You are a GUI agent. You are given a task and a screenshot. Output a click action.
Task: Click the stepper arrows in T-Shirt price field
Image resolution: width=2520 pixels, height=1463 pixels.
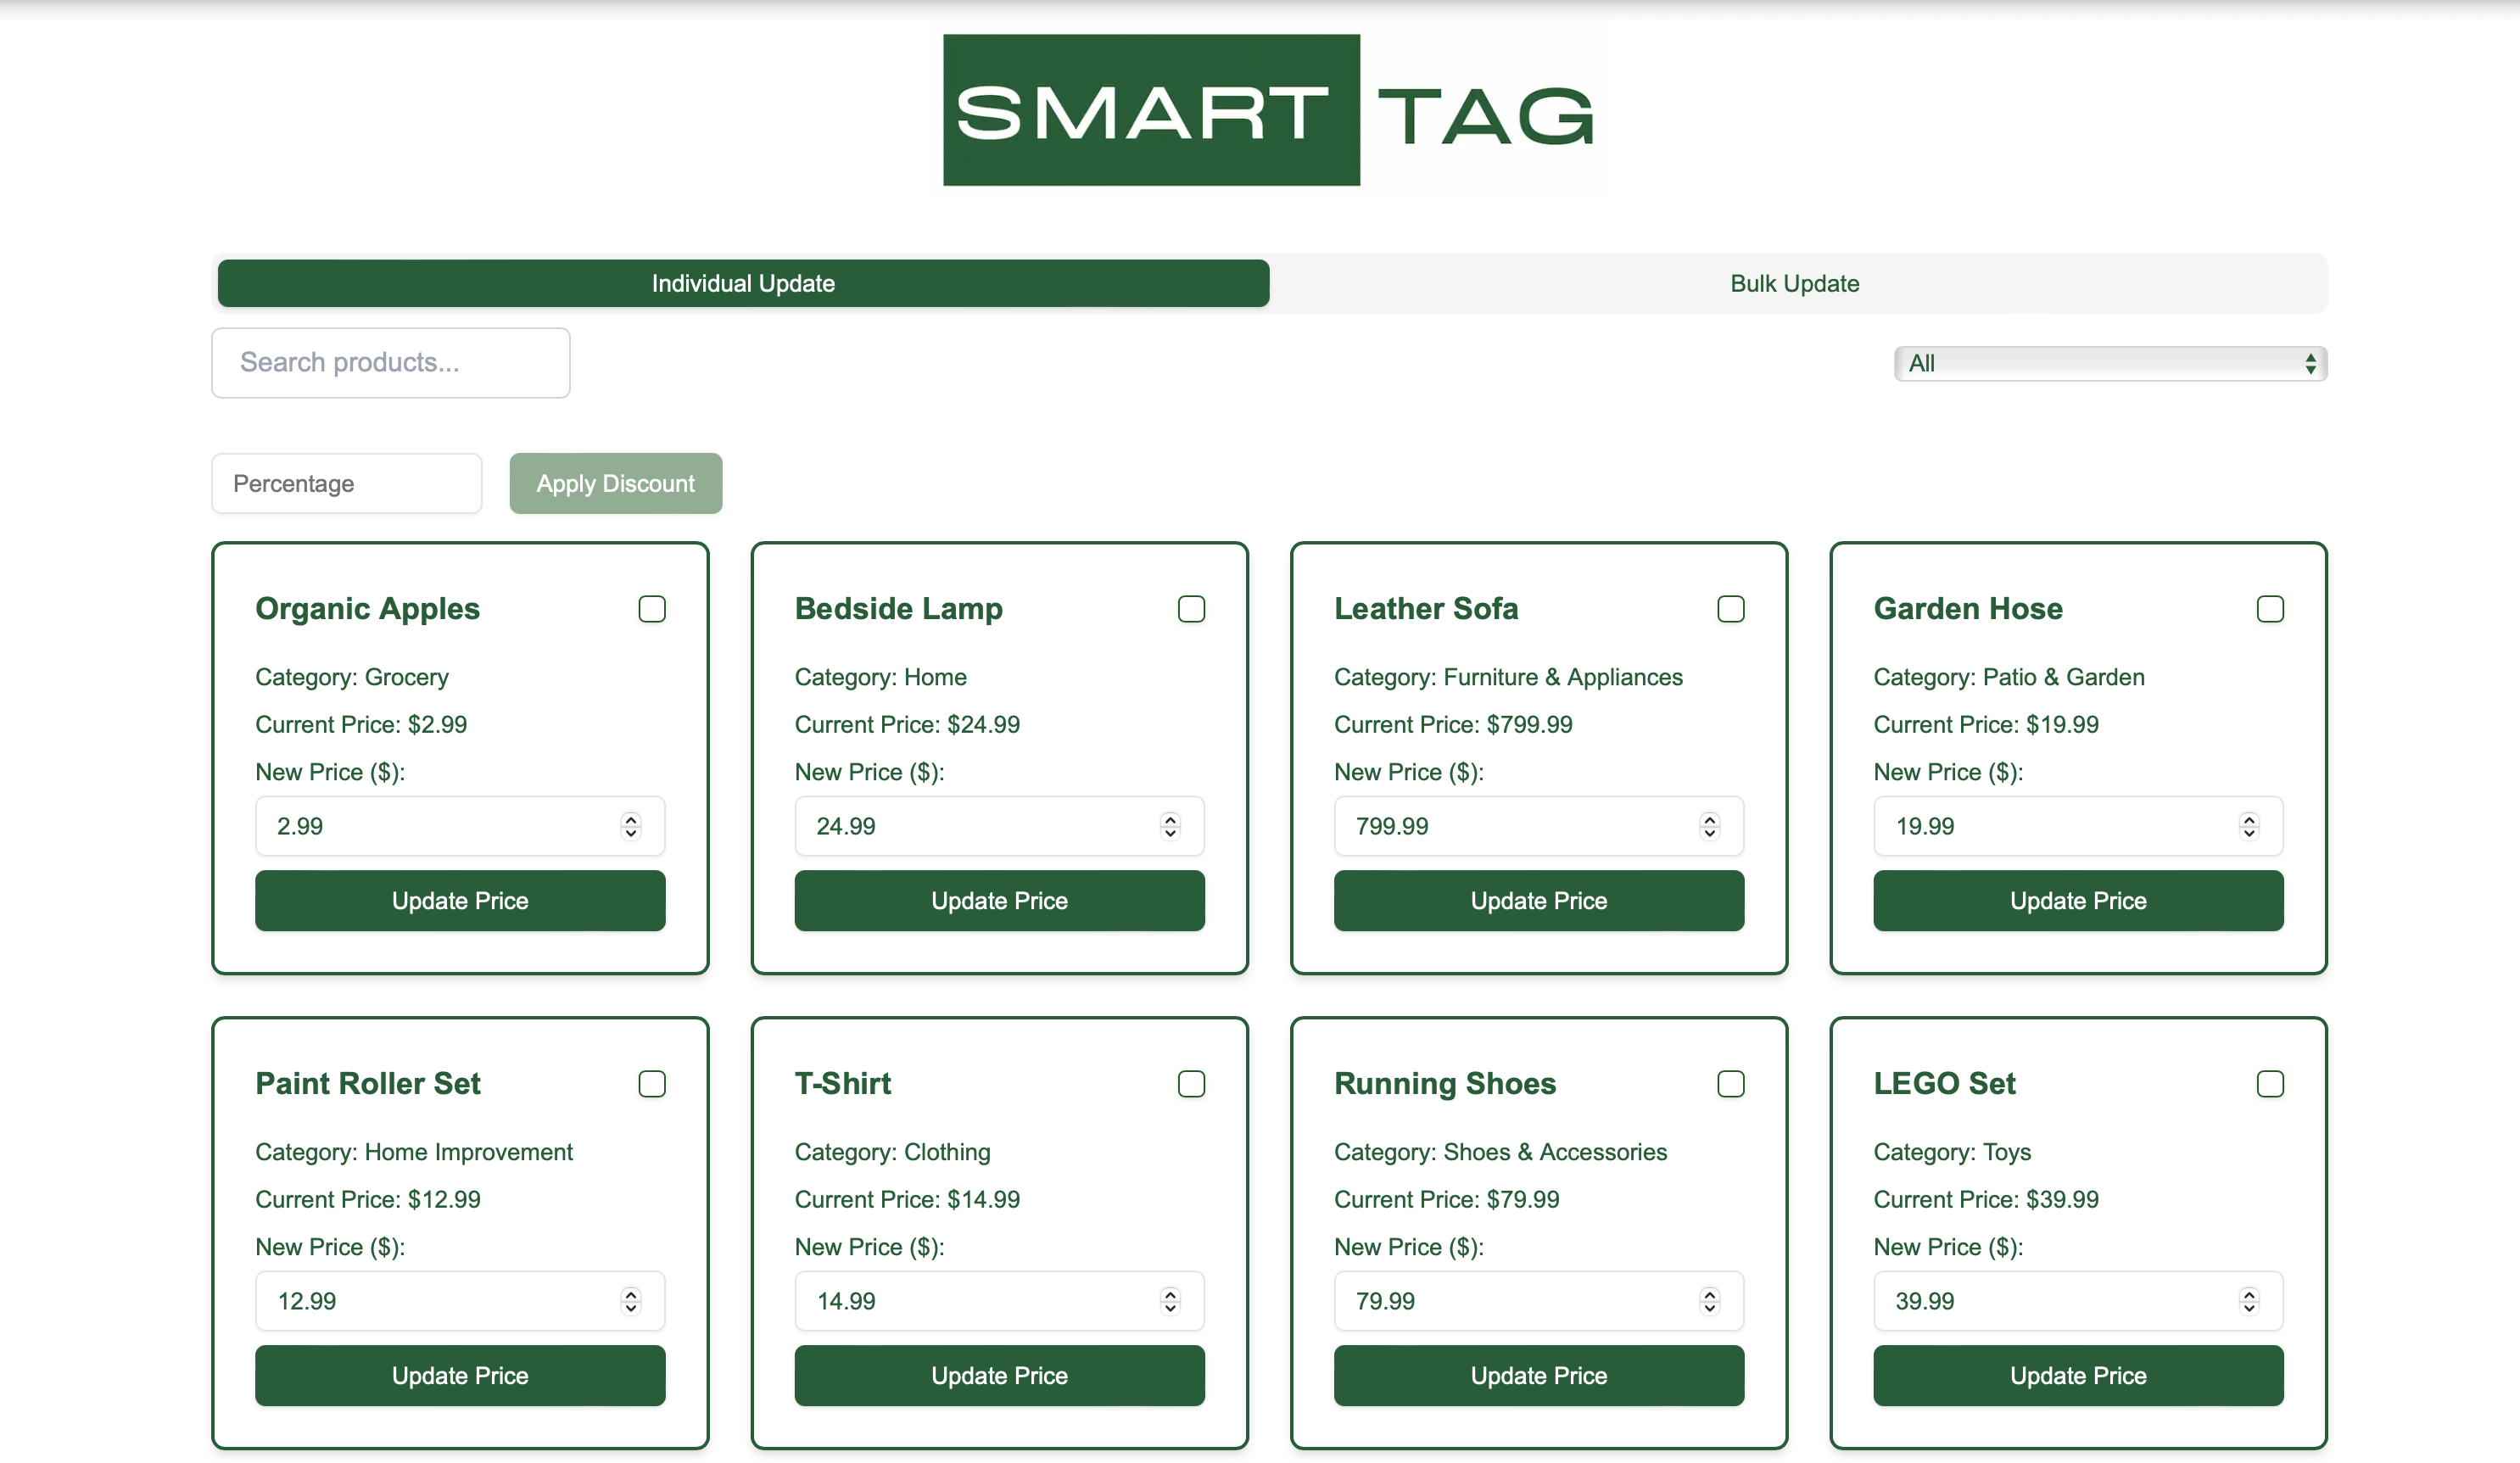1170,1301
